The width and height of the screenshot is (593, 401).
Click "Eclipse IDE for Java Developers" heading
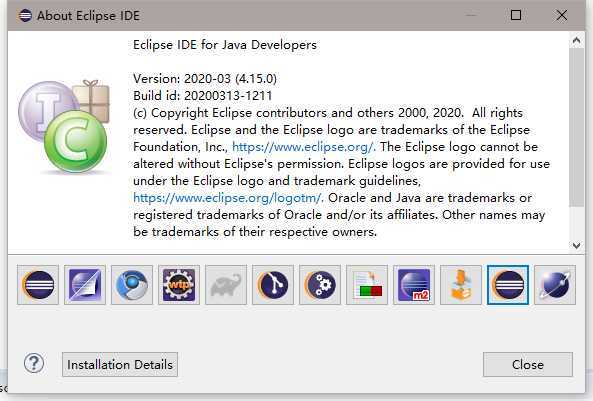tap(225, 45)
